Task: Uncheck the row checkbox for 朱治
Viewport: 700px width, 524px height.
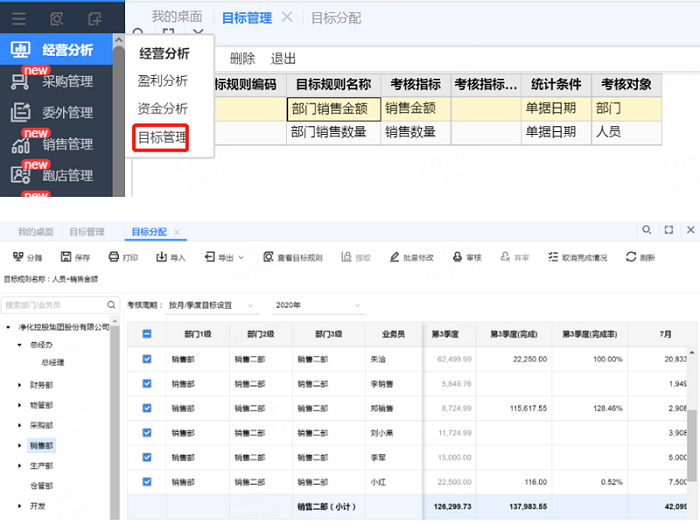Action: tap(147, 358)
